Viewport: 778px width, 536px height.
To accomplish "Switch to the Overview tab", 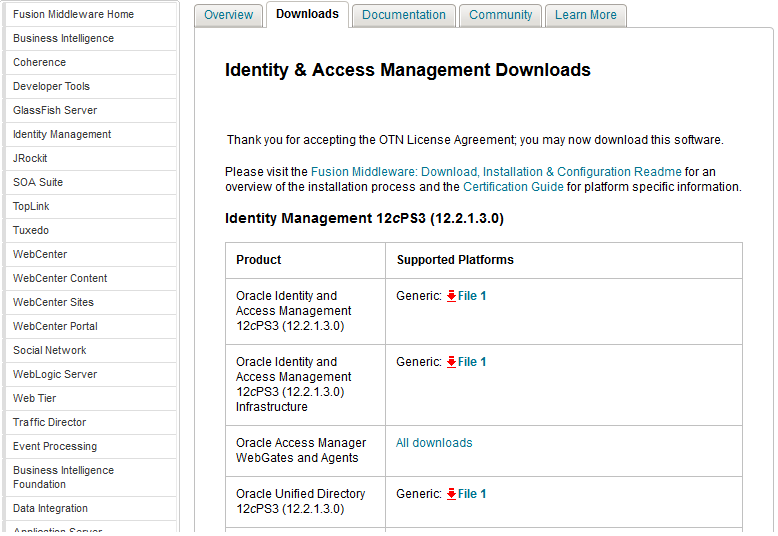I will click(228, 15).
